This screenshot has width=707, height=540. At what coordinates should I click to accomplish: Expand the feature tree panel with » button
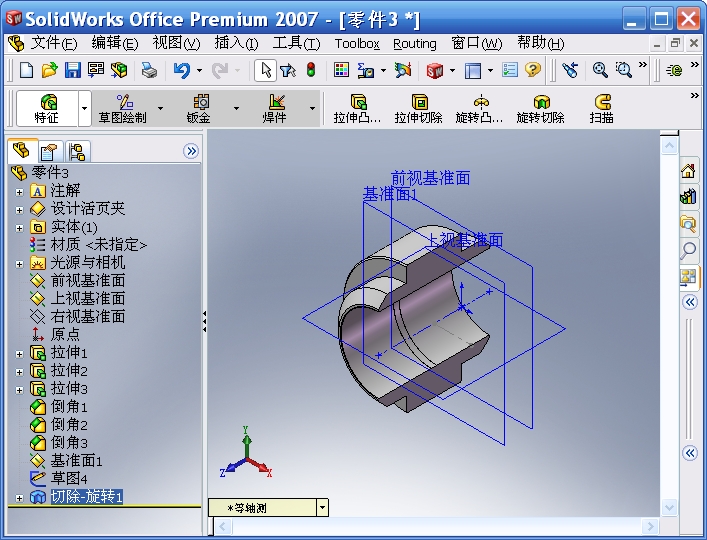point(191,151)
